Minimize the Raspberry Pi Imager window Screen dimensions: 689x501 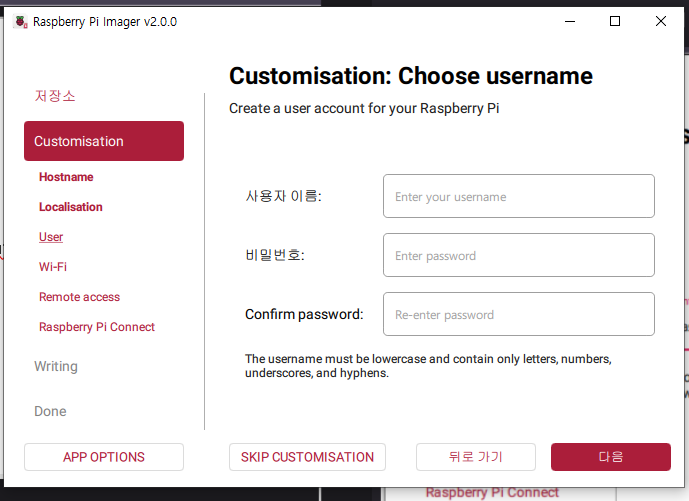[570, 21]
